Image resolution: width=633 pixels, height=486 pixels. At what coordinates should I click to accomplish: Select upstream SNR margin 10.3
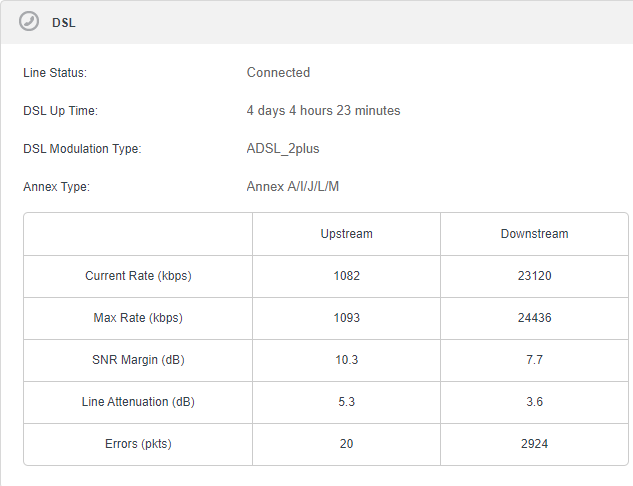(x=346, y=360)
